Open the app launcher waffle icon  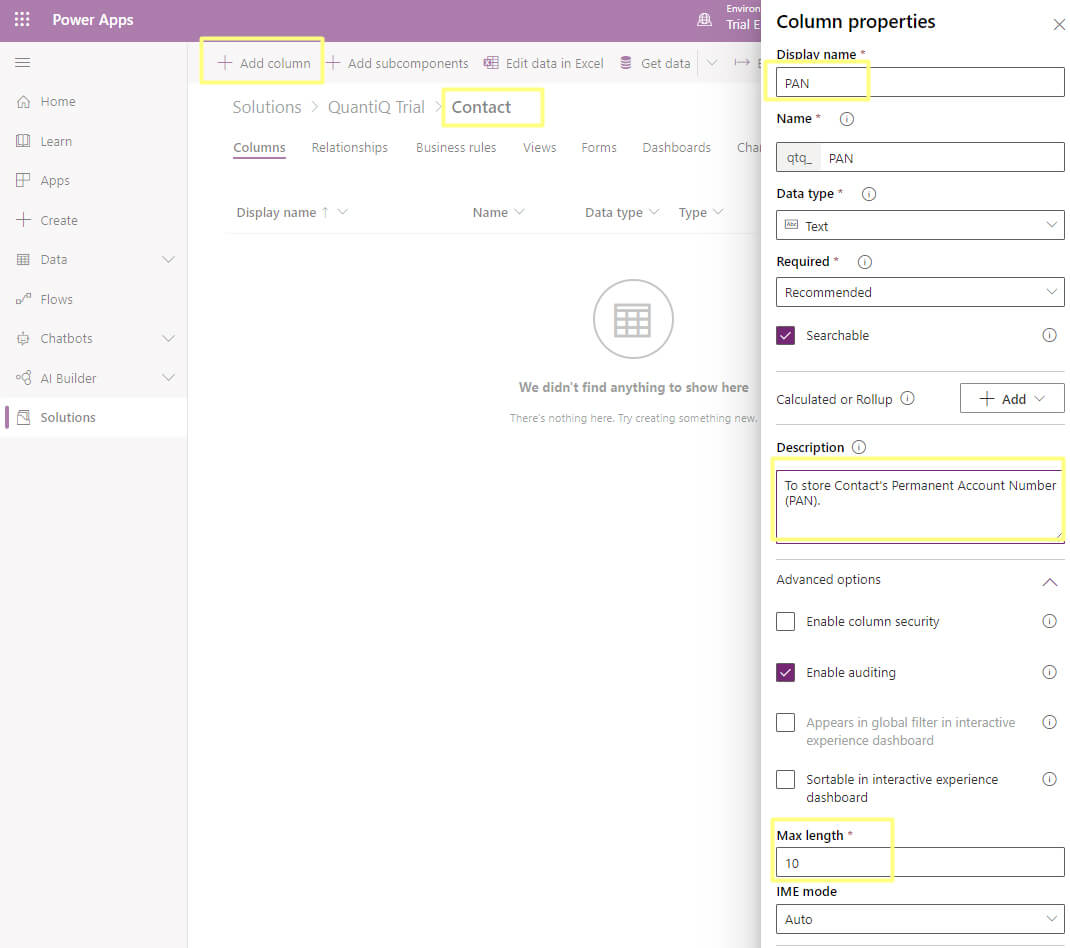21,20
